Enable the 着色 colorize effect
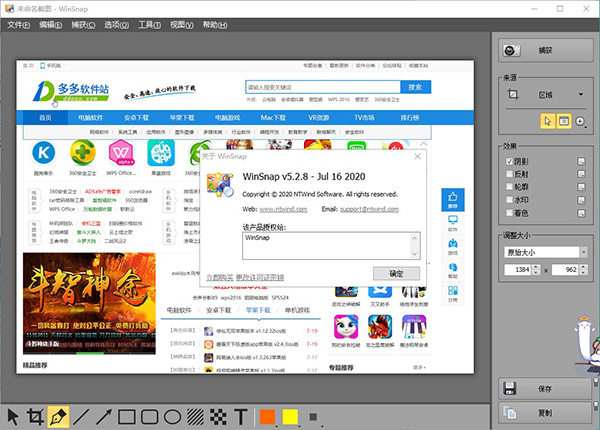600x430 pixels. 509,213
